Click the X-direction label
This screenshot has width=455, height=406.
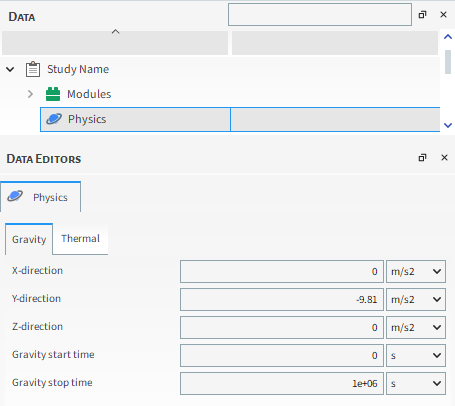point(37,270)
